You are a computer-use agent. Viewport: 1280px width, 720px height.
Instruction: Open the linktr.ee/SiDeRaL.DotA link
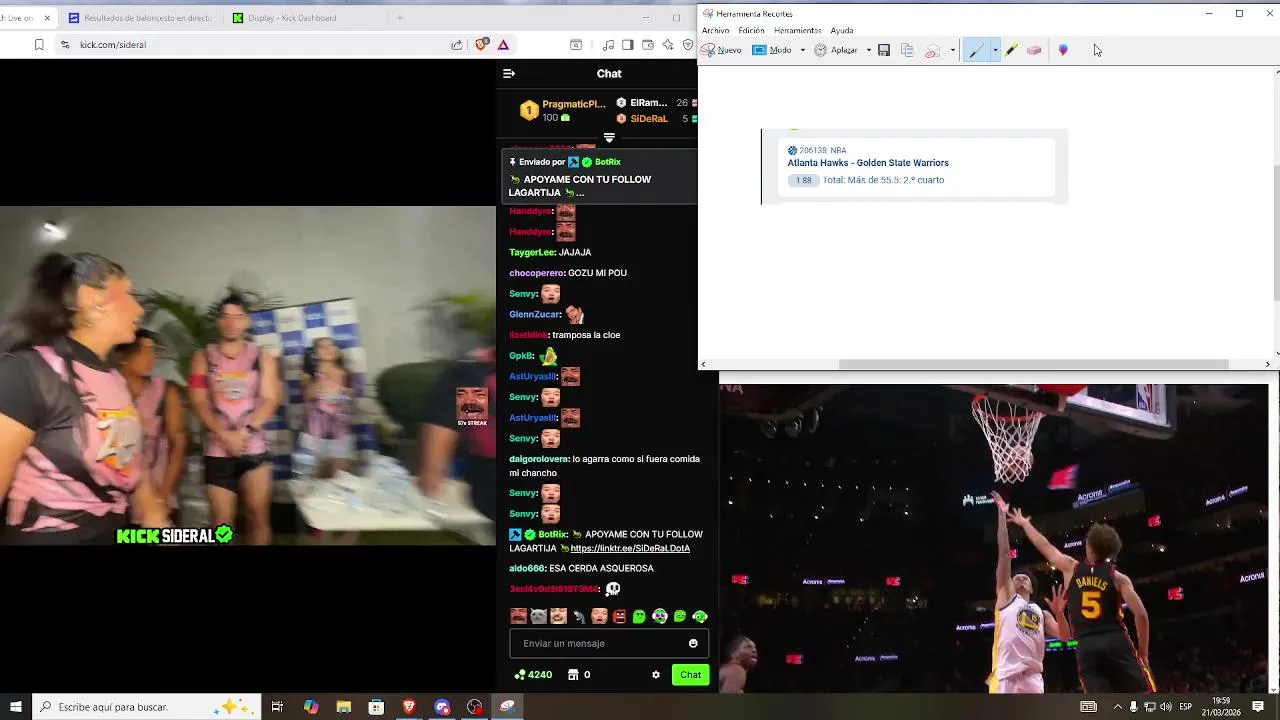coord(630,548)
